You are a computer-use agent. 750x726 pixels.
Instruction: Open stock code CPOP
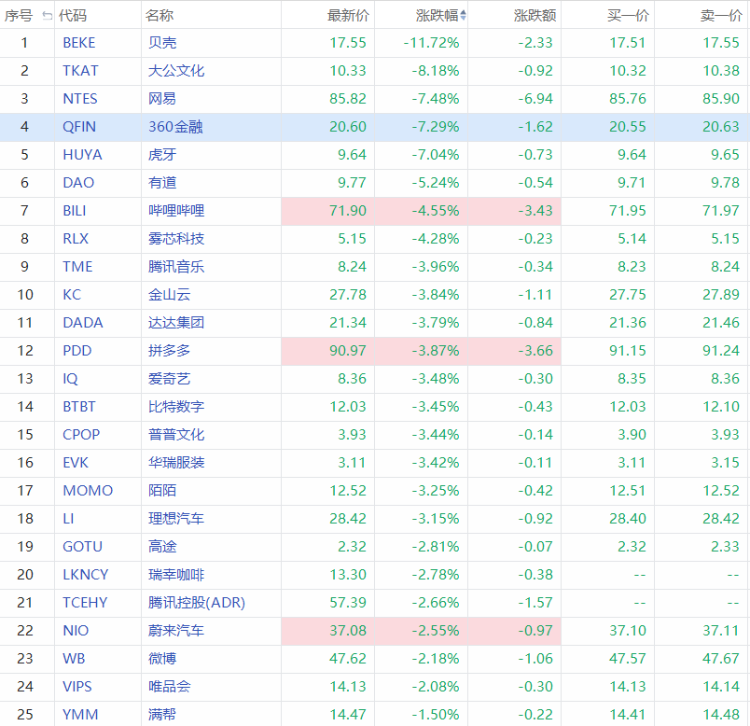point(81,434)
